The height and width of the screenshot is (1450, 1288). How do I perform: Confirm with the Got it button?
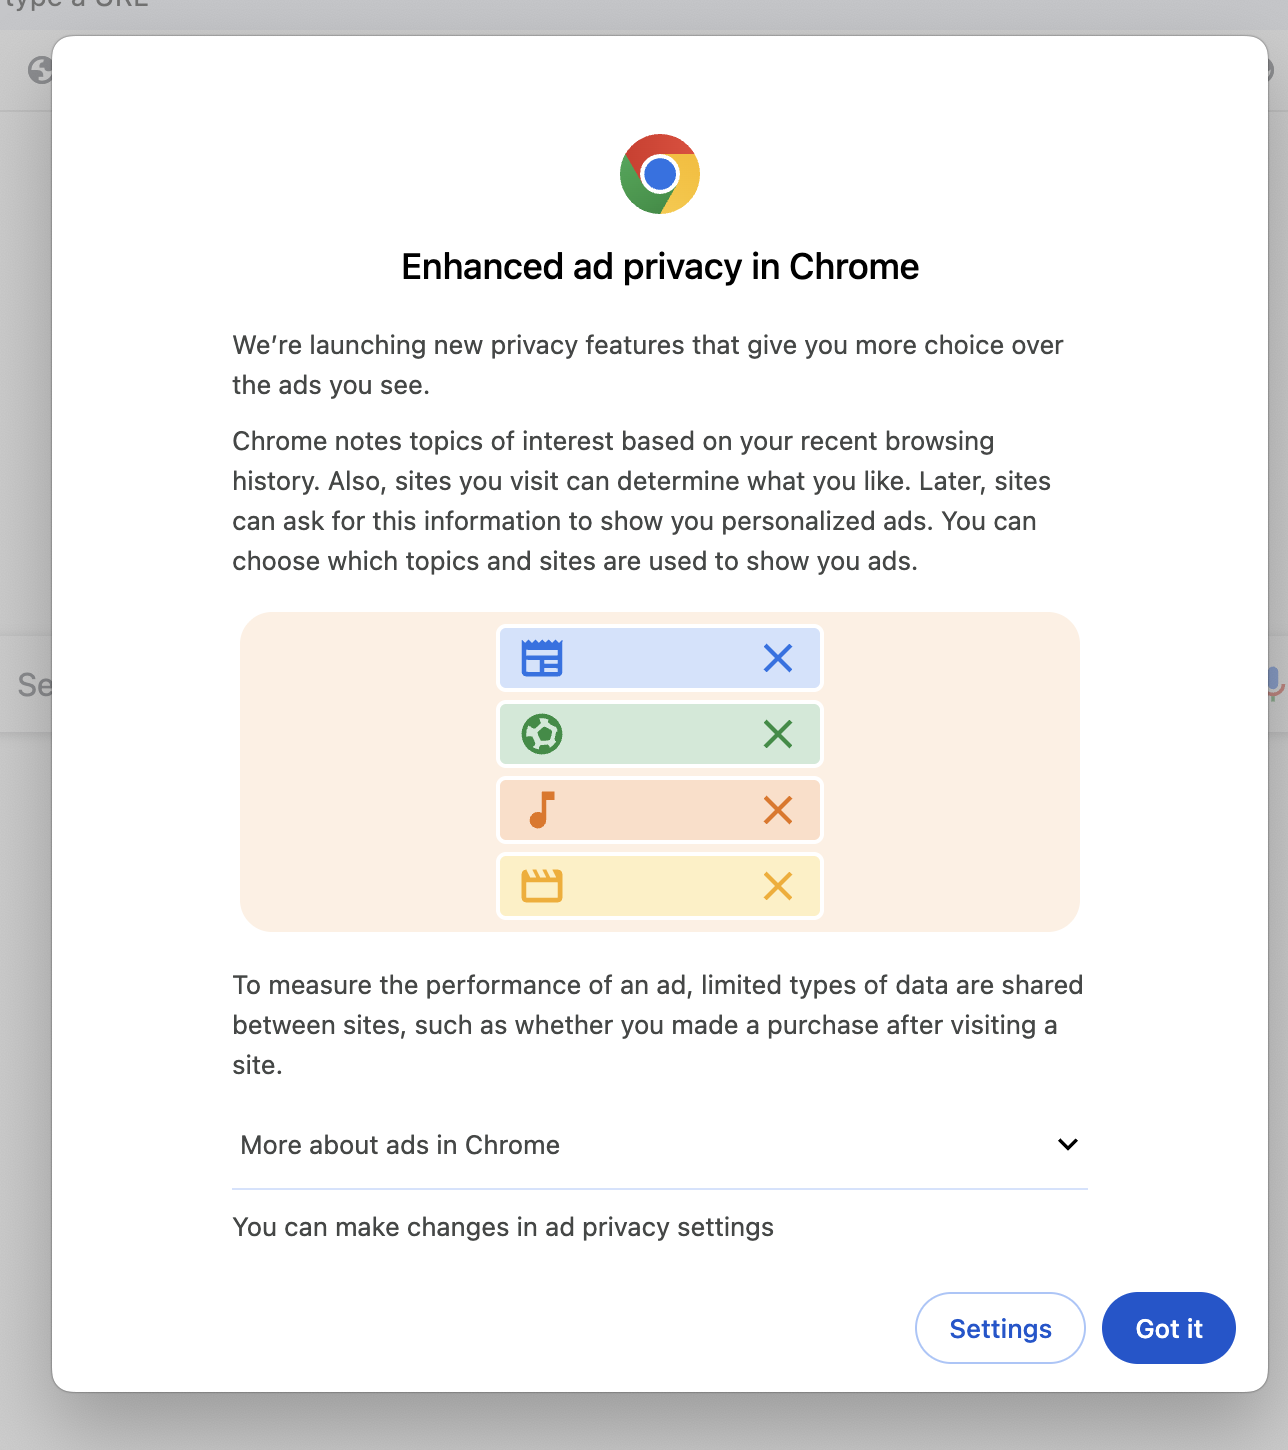[1168, 1328]
